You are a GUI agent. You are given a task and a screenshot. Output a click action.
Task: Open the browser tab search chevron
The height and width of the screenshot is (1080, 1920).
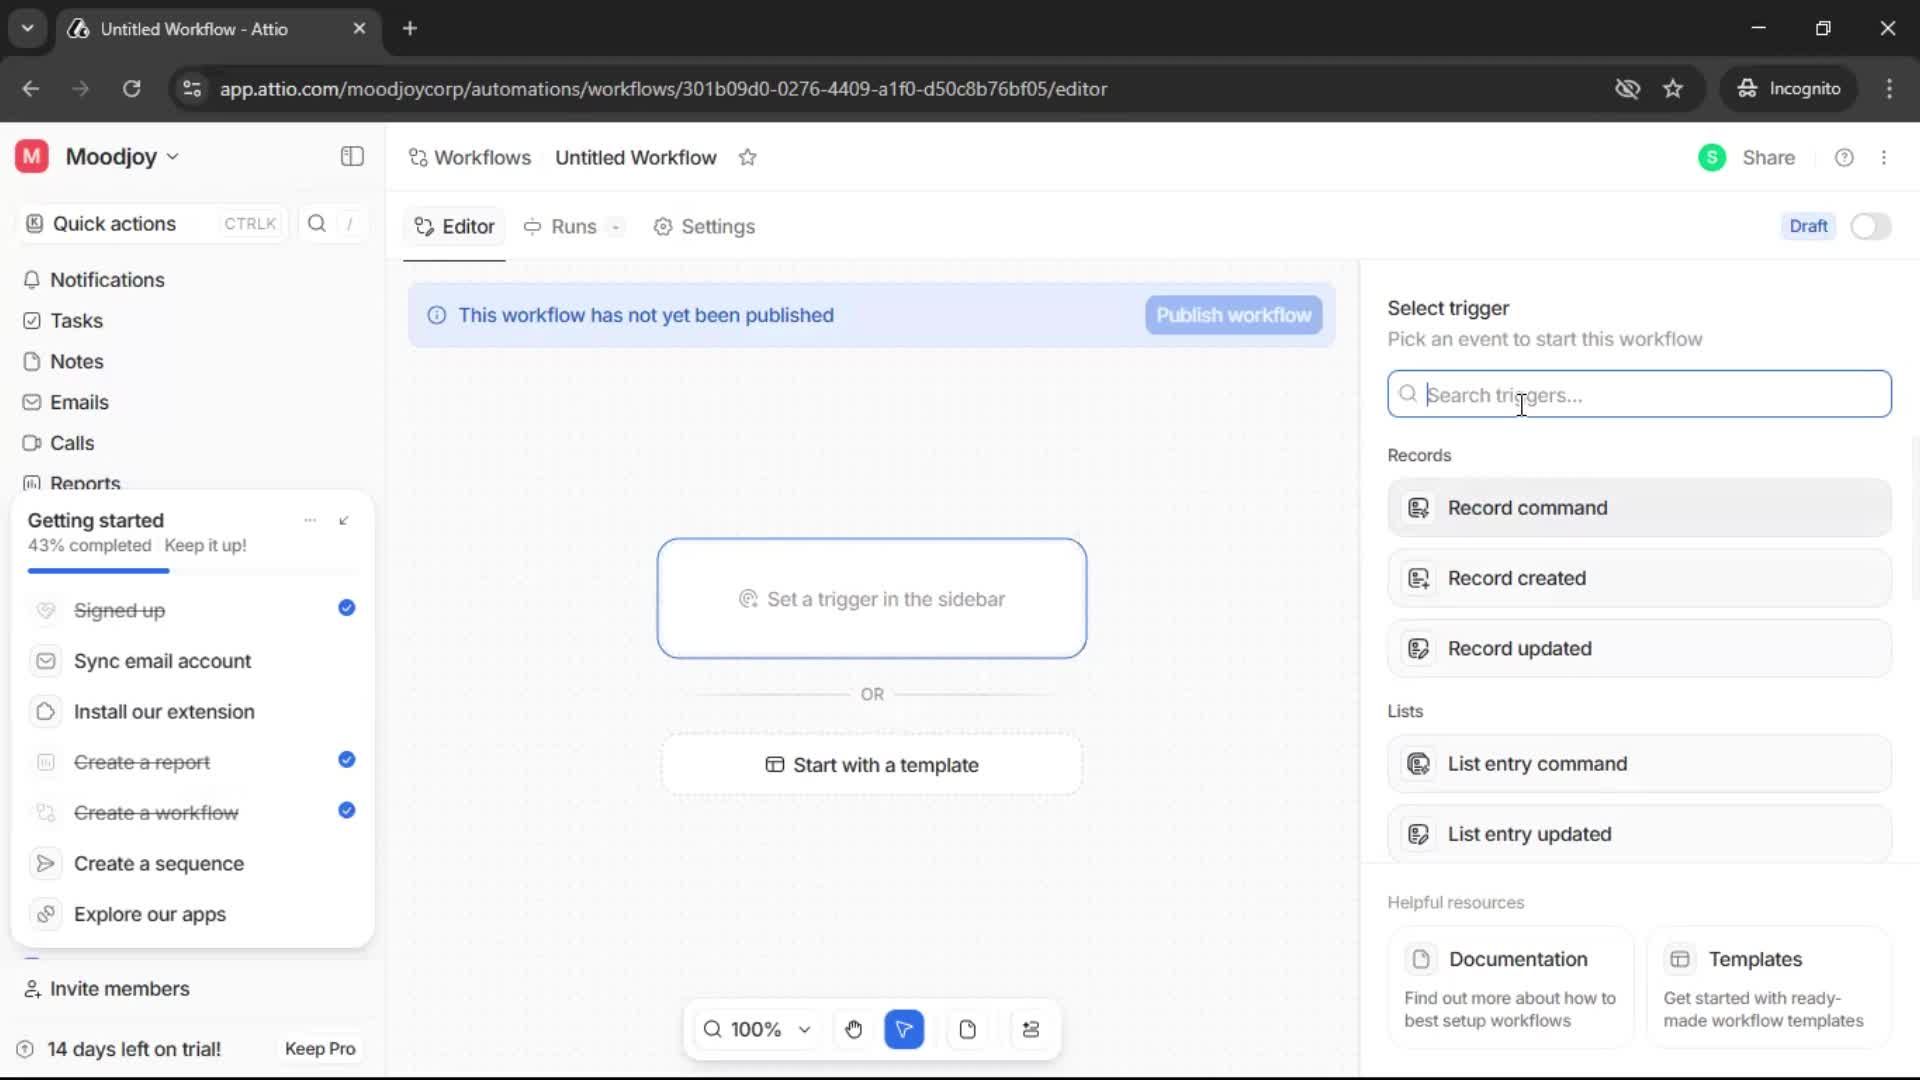point(27,28)
